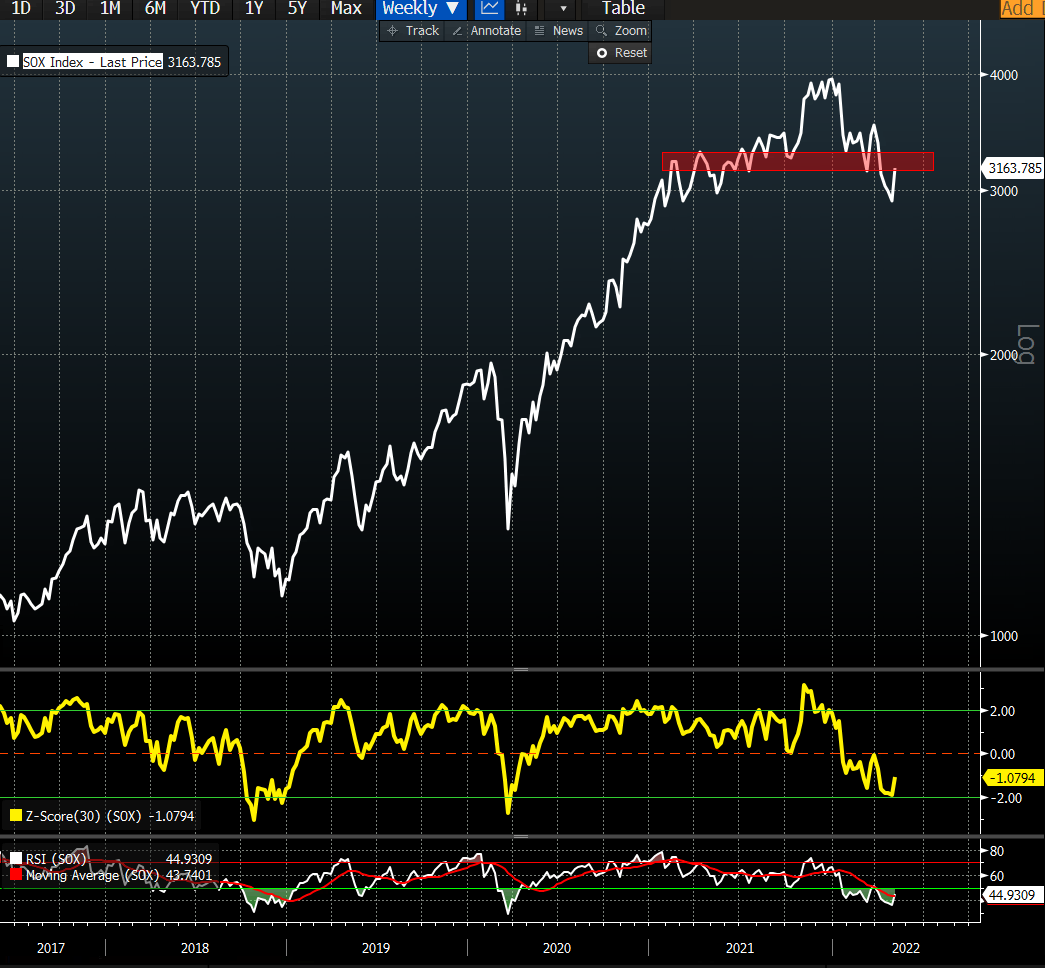Viewport: 1045px width, 968px height.
Task: Click the orange Add button
Action: [x=1022, y=9]
